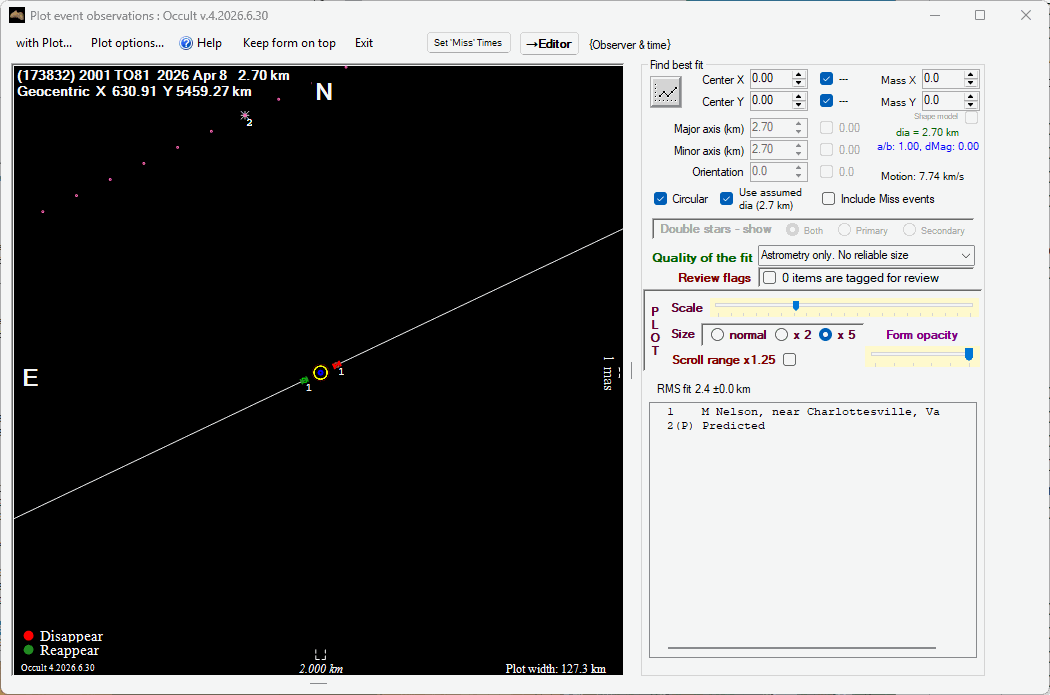The width and height of the screenshot is (1050, 695).
Task: Click the observer list horizontal scrollbar
Action: pyautogui.click(x=801, y=648)
